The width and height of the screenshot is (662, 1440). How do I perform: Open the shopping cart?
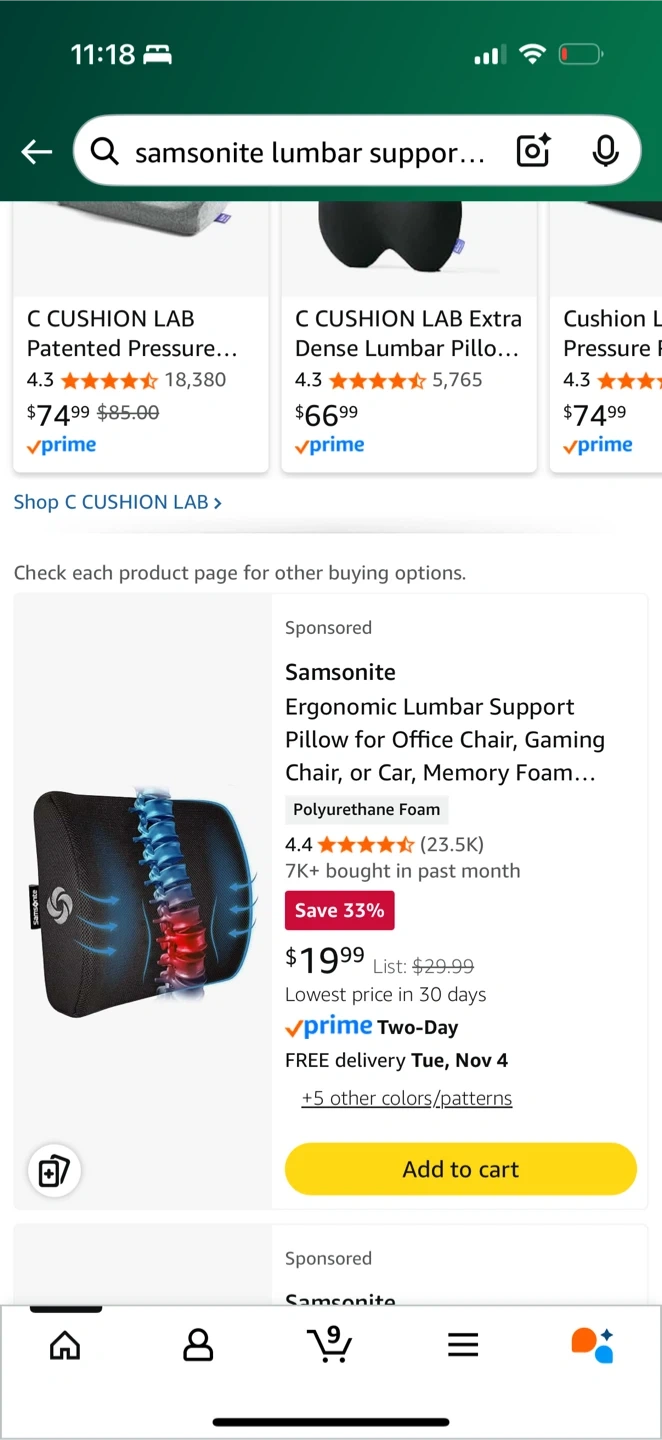330,1345
